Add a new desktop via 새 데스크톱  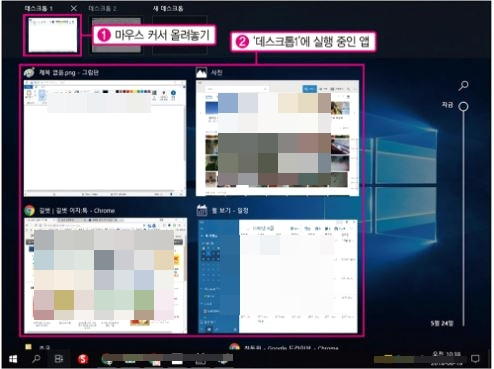(180, 35)
